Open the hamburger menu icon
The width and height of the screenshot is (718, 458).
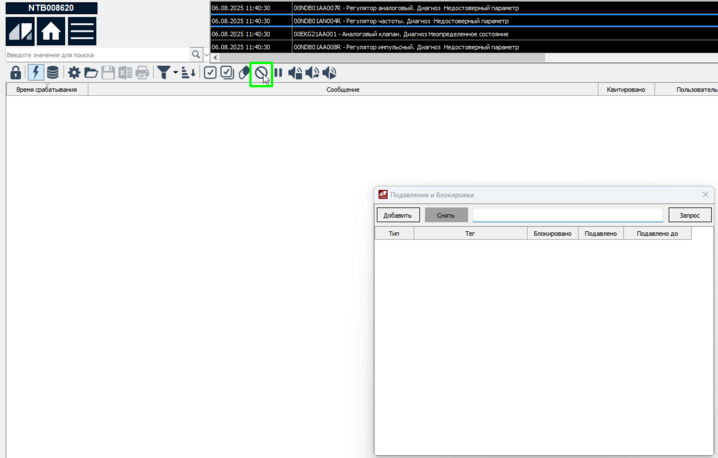click(82, 31)
